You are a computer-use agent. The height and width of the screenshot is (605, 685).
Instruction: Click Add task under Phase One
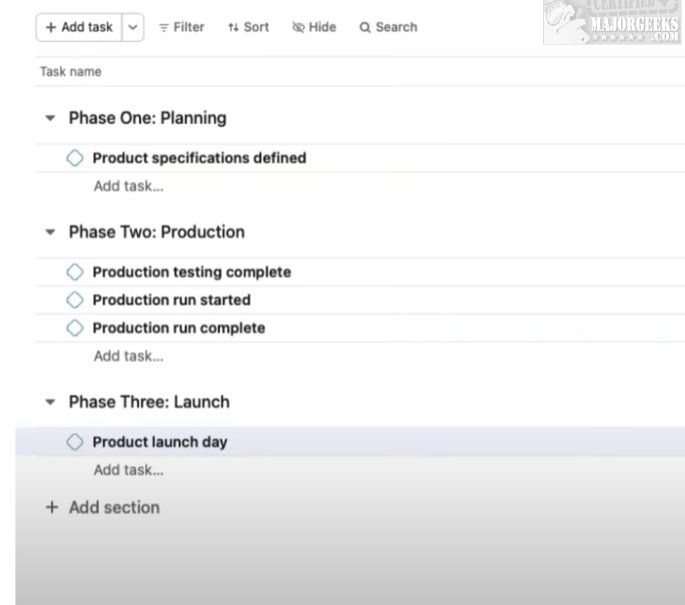pyautogui.click(x=128, y=186)
